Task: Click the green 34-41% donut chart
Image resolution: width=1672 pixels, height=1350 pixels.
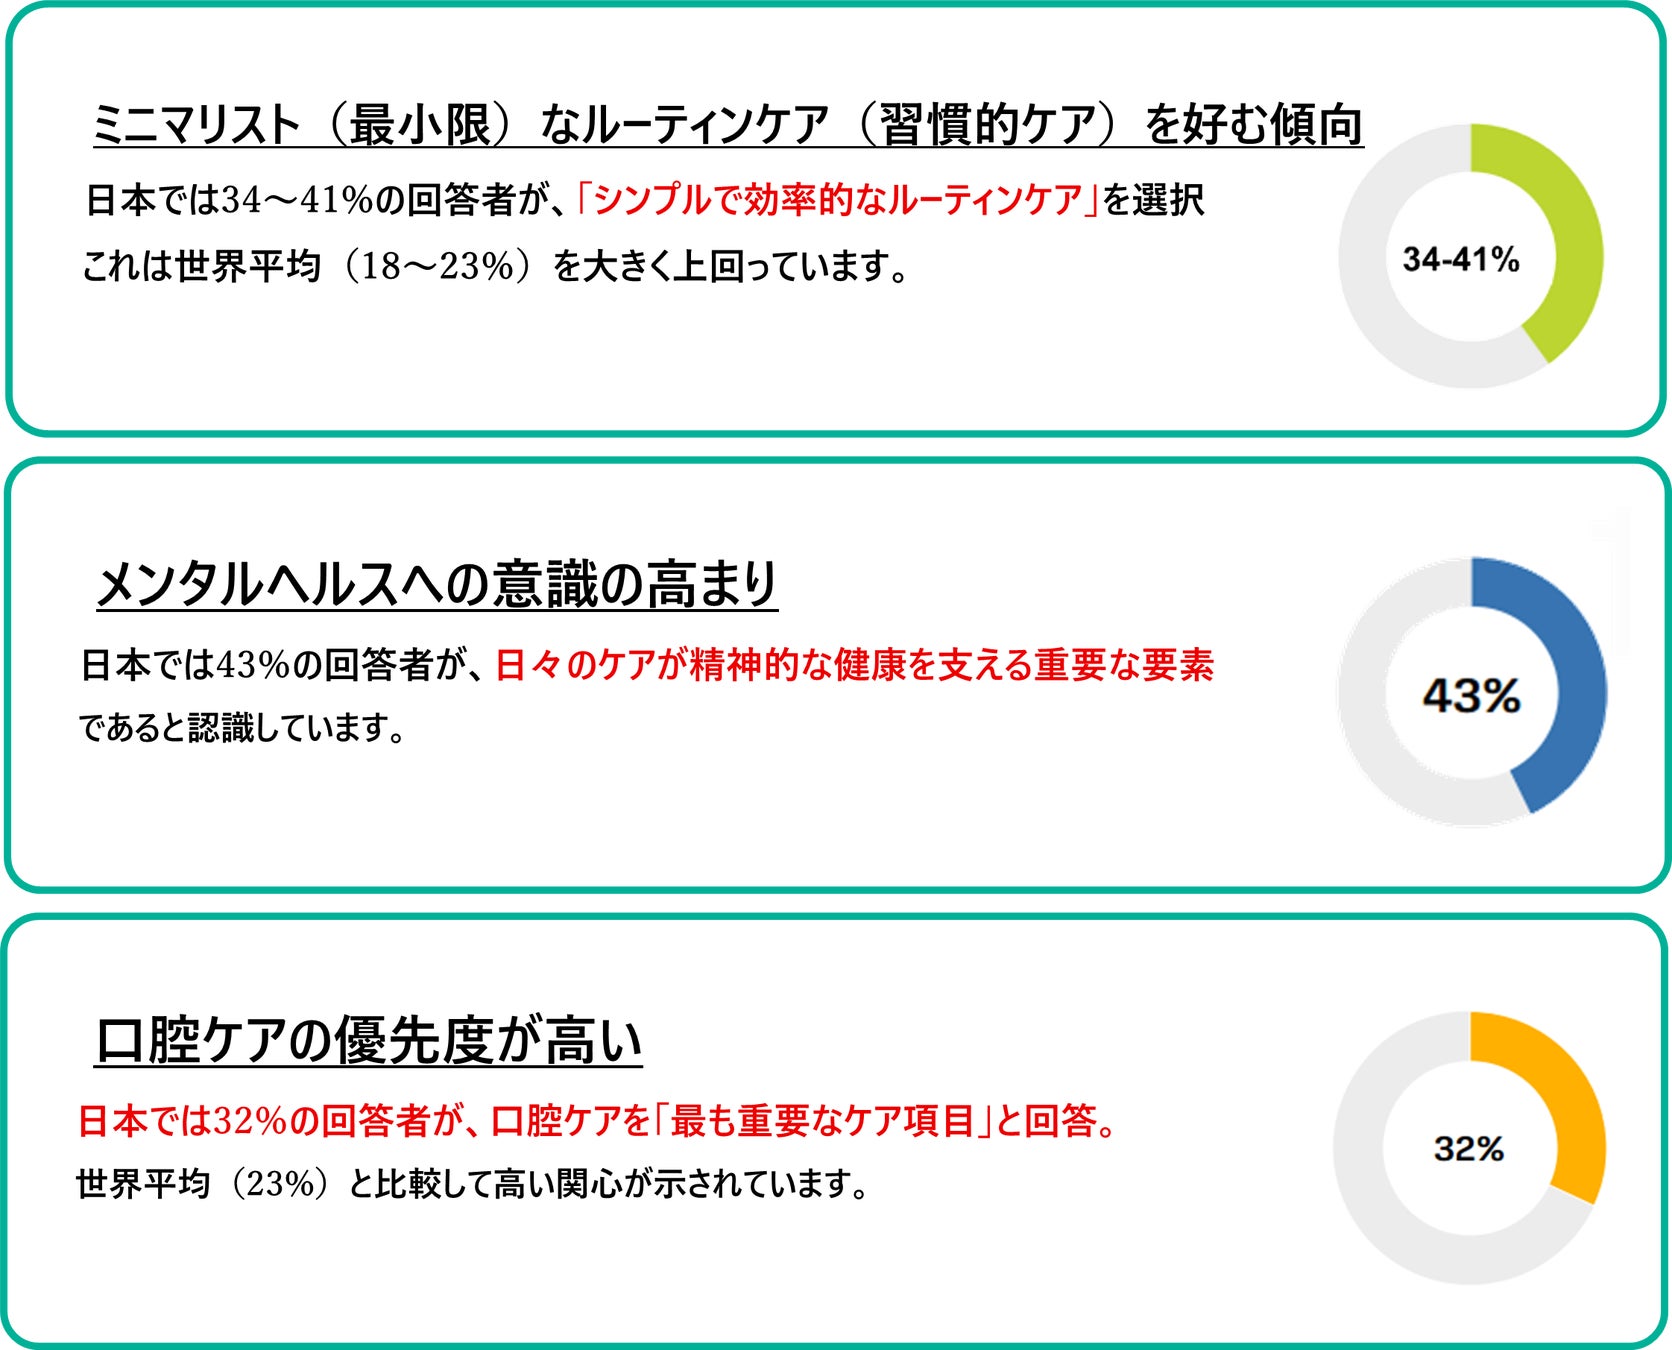Action: pyautogui.click(x=1470, y=256)
